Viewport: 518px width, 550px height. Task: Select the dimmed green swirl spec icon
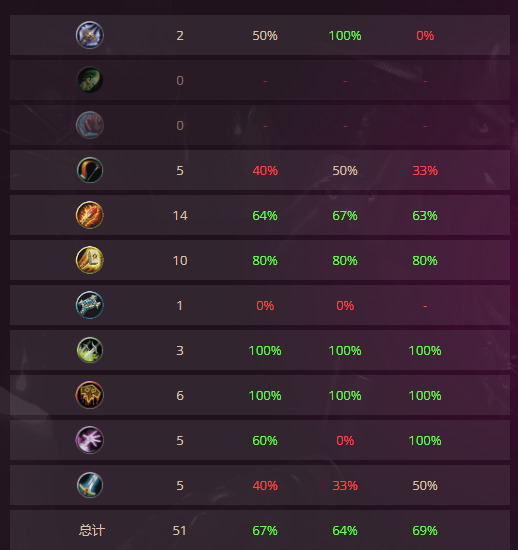(x=90, y=80)
